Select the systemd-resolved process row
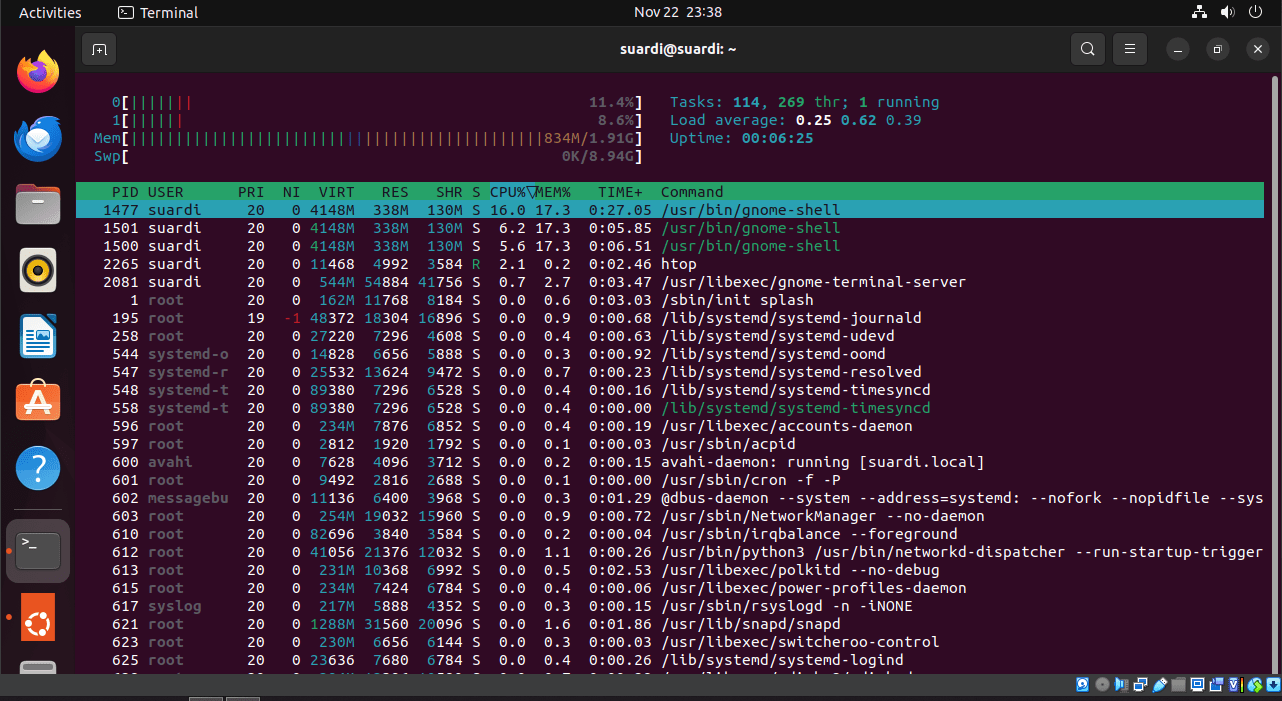The width and height of the screenshot is (1282, 701). point(670,372)
